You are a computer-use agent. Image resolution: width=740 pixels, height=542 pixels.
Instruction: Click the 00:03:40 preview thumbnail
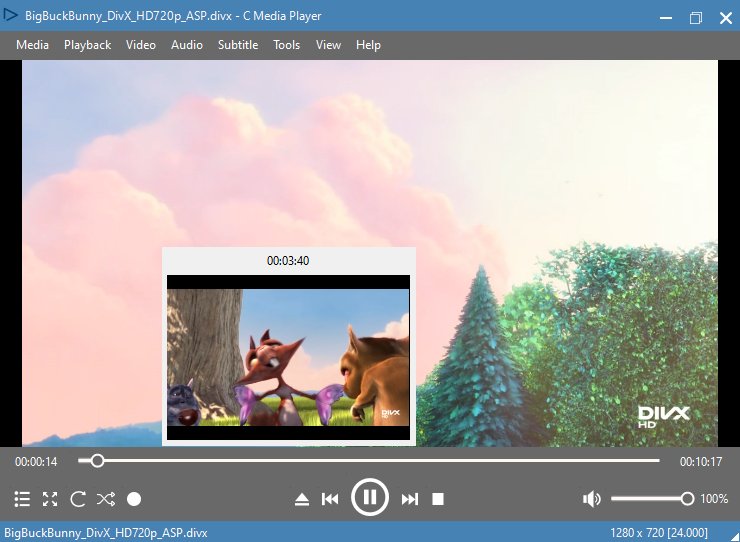coord(288,357)
